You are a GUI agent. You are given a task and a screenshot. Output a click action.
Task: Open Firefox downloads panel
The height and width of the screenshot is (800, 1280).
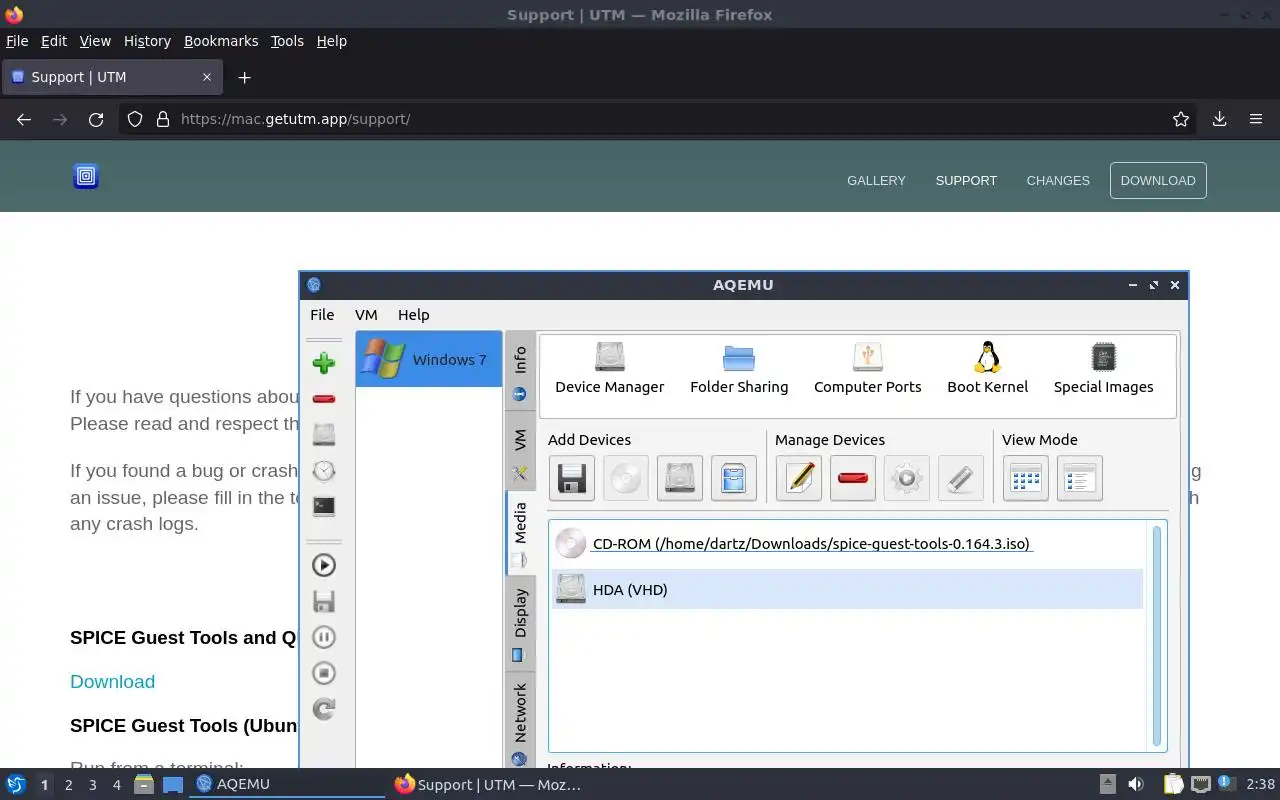[1219, 119]
